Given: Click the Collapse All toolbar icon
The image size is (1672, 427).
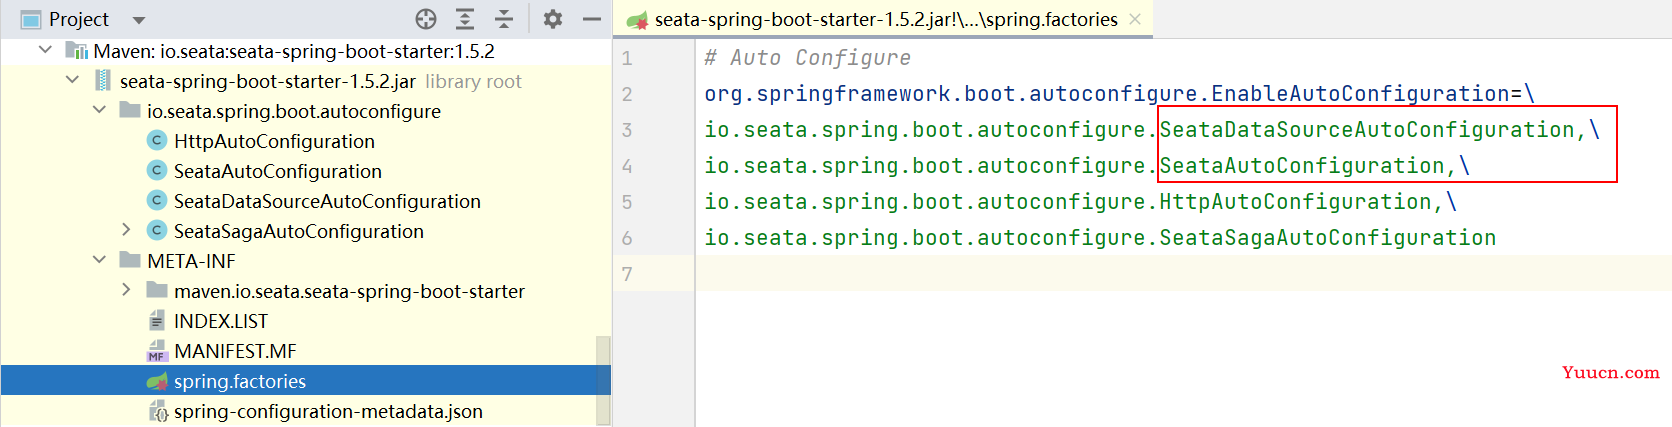Looking at the screenshot, I should pyautogui.click(x=504, y=19).
